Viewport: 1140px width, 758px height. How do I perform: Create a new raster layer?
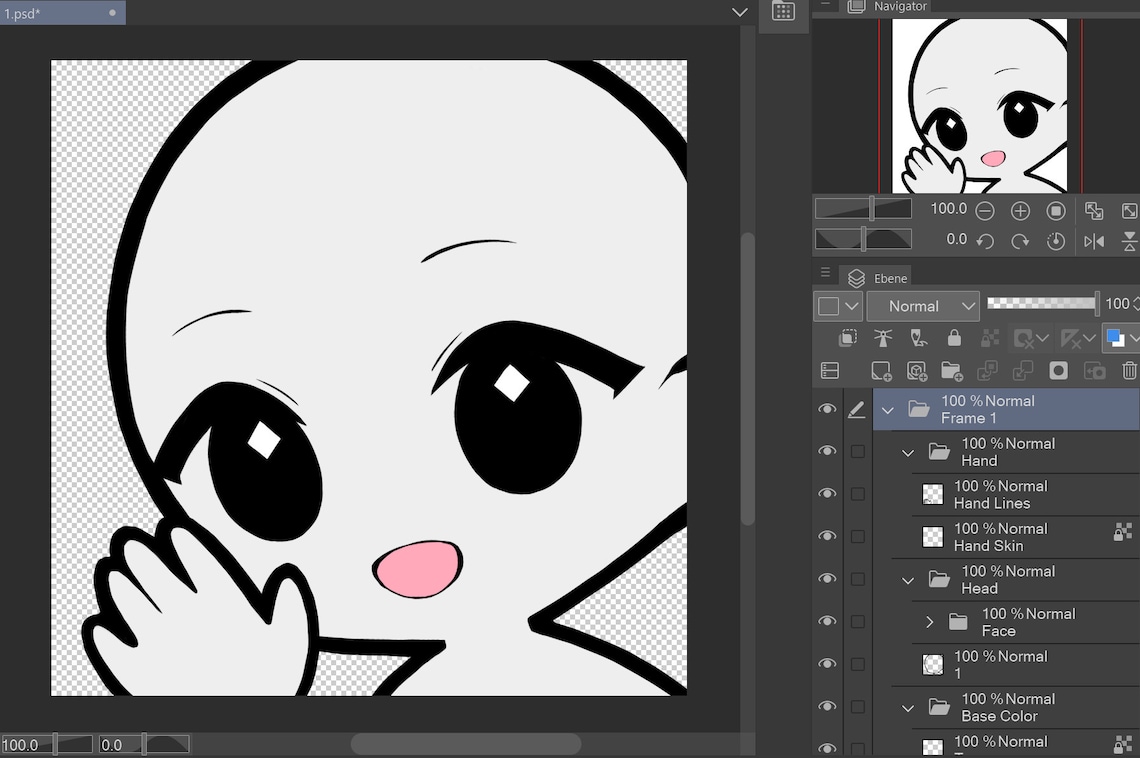(881, 371)
